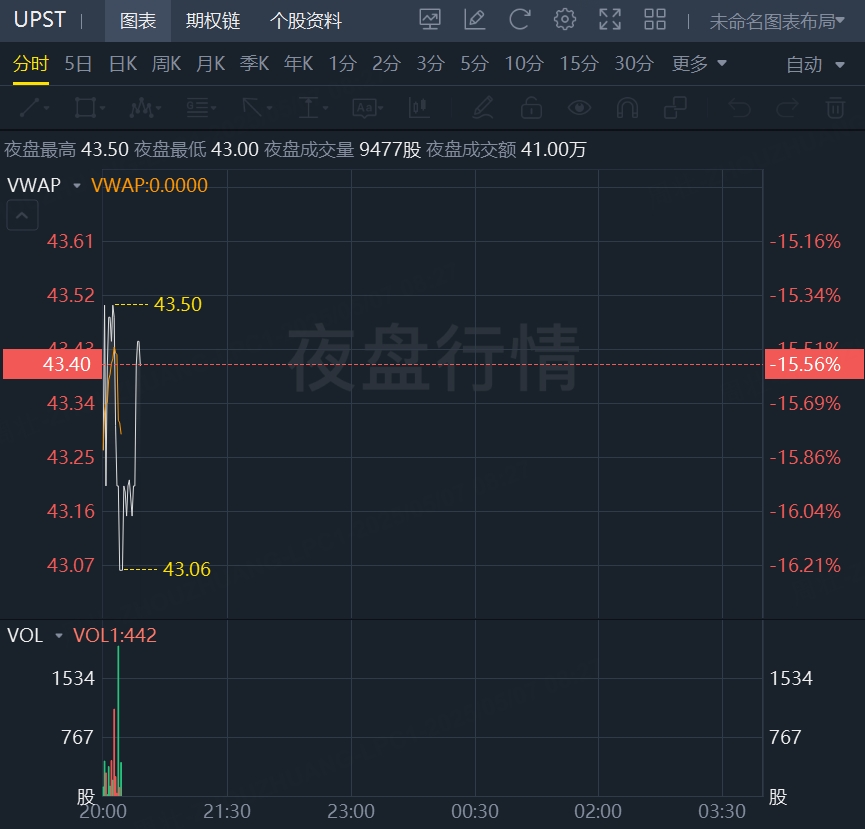
Task: Open the VWAP indicator dropdown
Action: pos(77,185)
